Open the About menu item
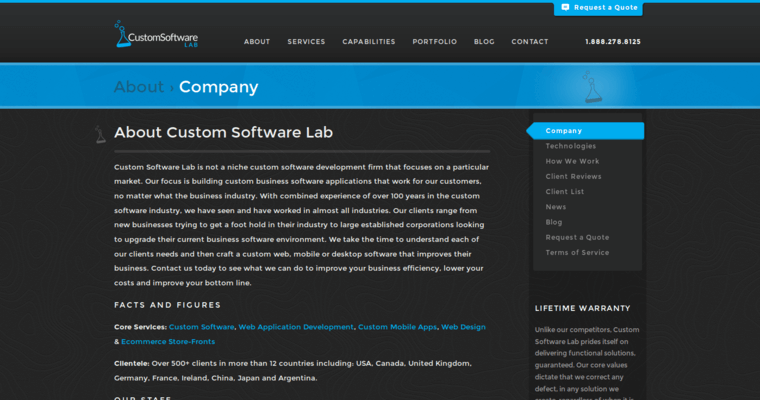The width and height of the screenshot is (760, 400). point(257,42)
